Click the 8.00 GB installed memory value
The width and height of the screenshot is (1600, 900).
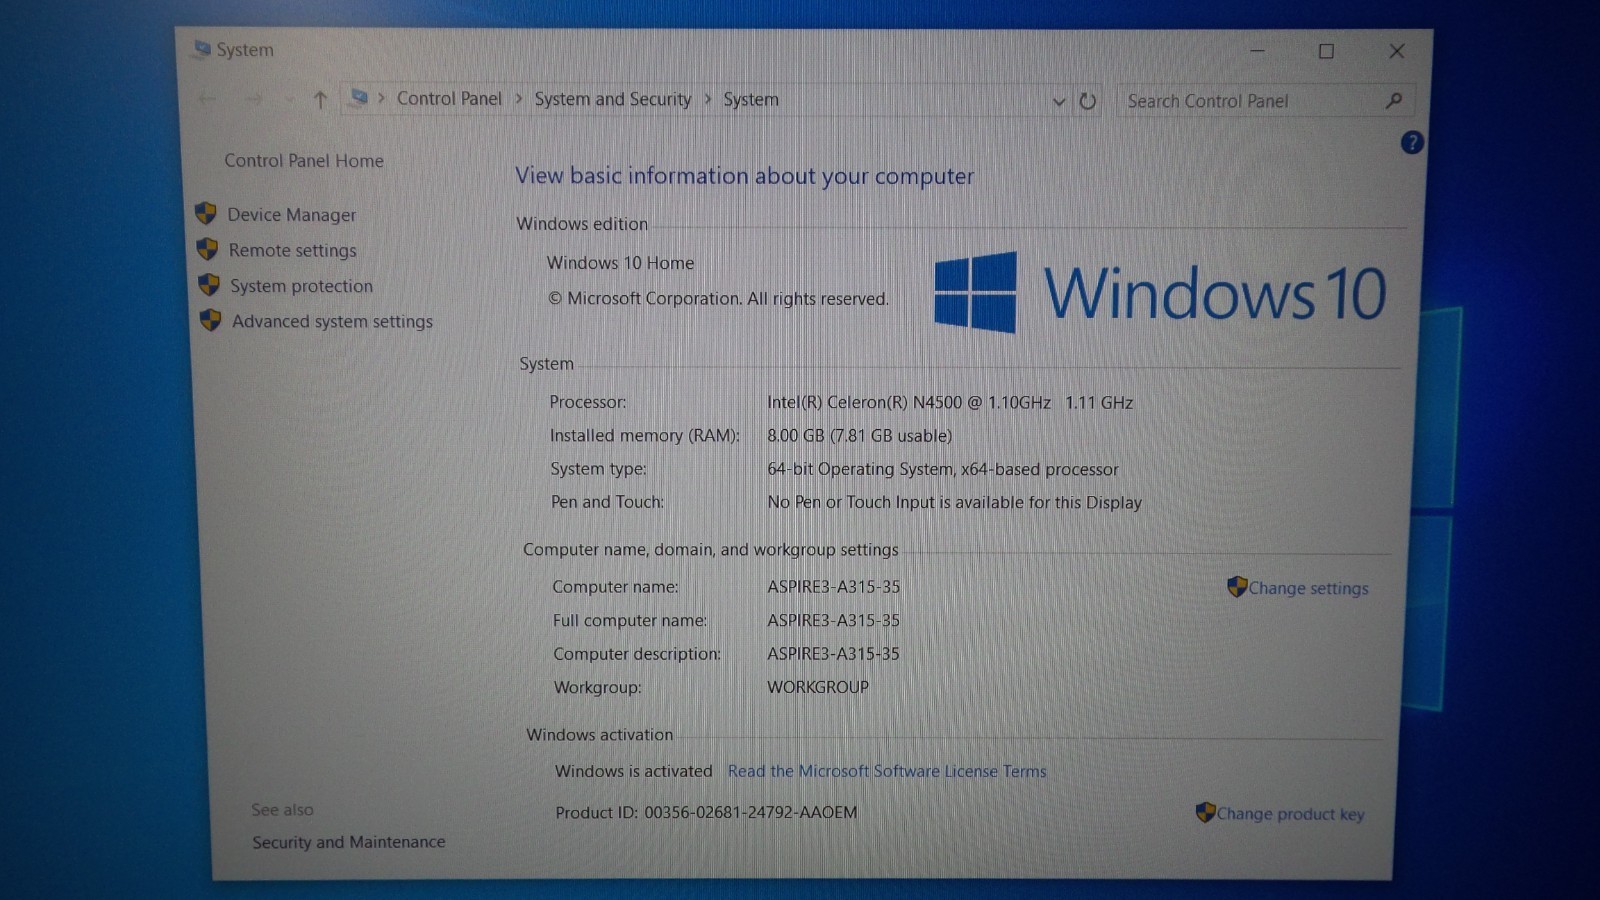coord(860,436)
